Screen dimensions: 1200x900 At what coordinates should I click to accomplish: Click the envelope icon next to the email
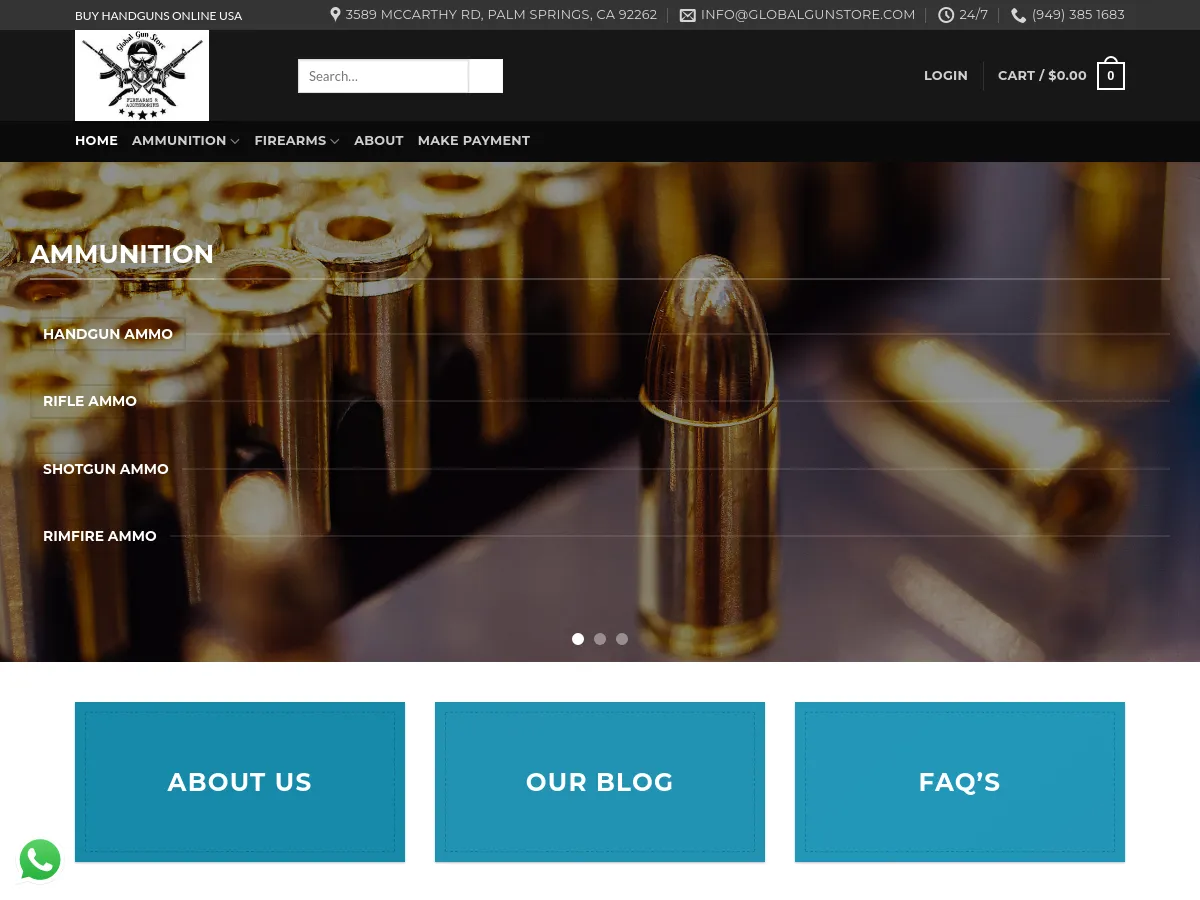[x=688, y=15]
